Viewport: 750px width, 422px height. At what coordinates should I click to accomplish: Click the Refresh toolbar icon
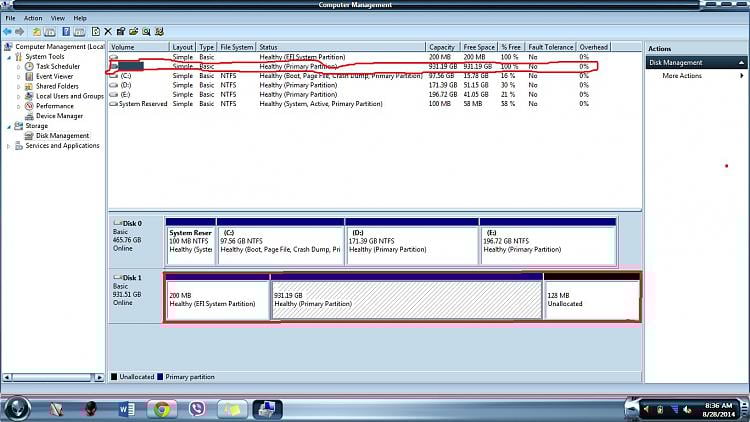tap(96, 32)
